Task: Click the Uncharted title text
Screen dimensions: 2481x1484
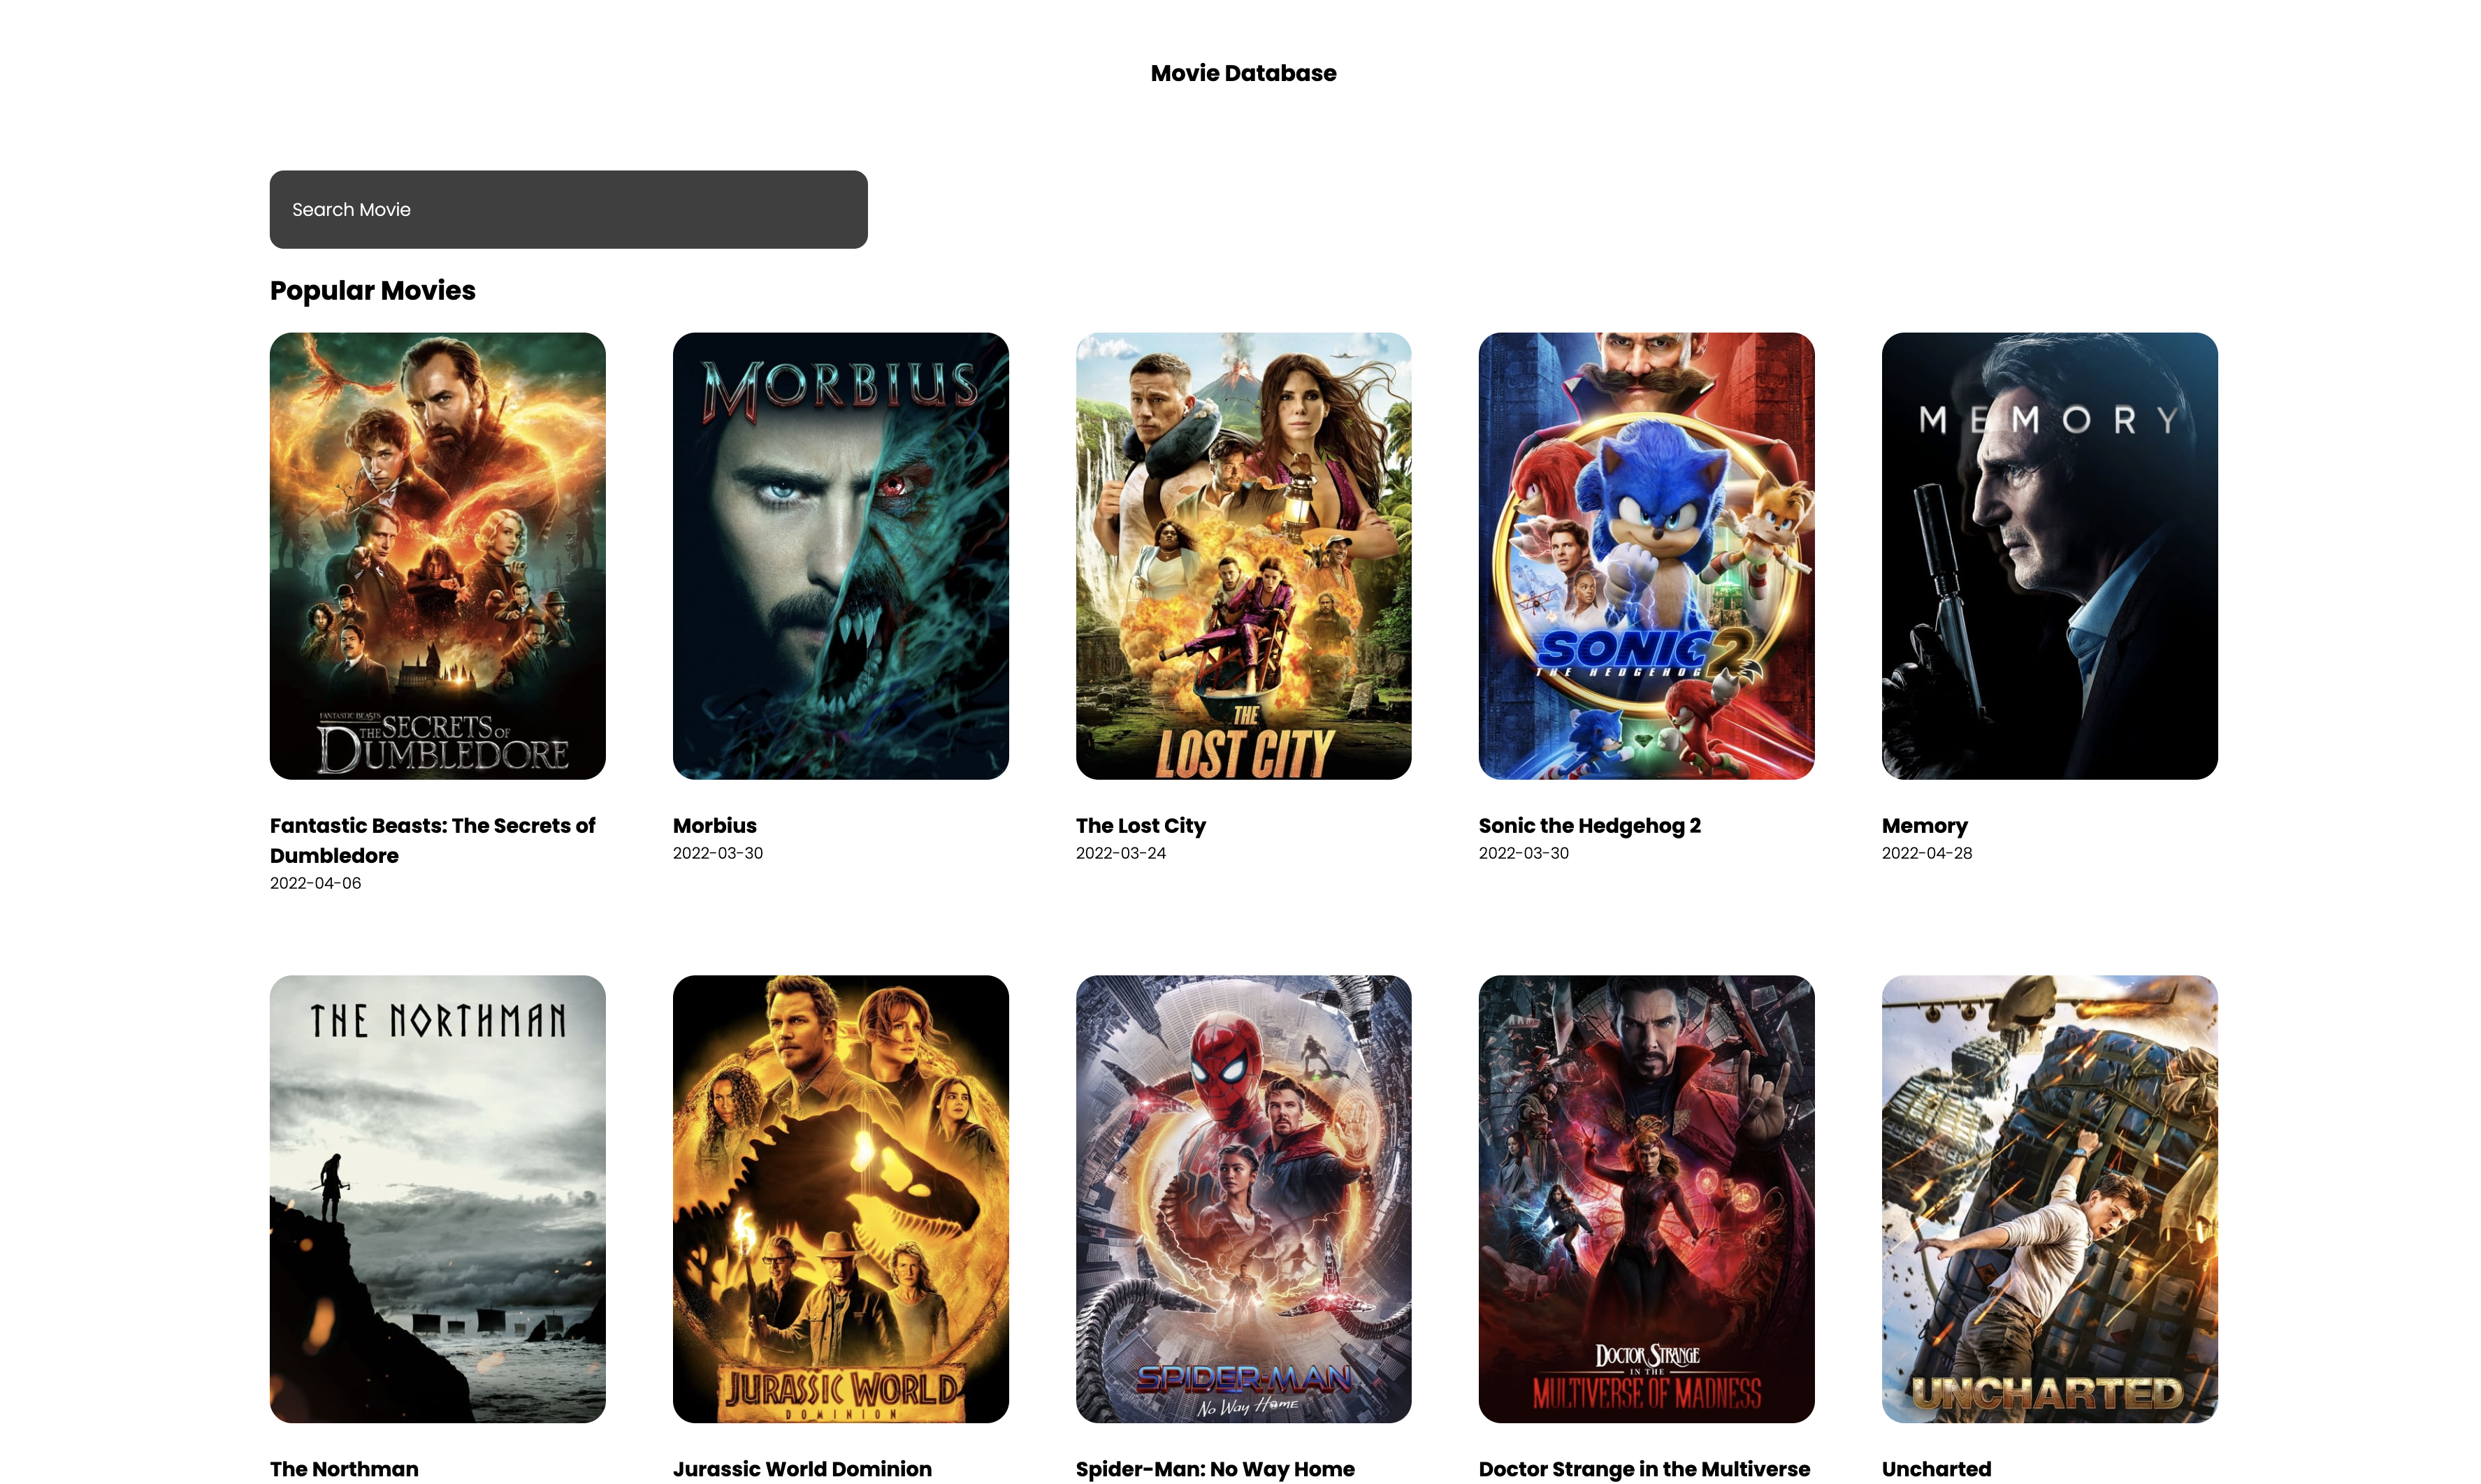Action: click(x=1936, y=1469)
